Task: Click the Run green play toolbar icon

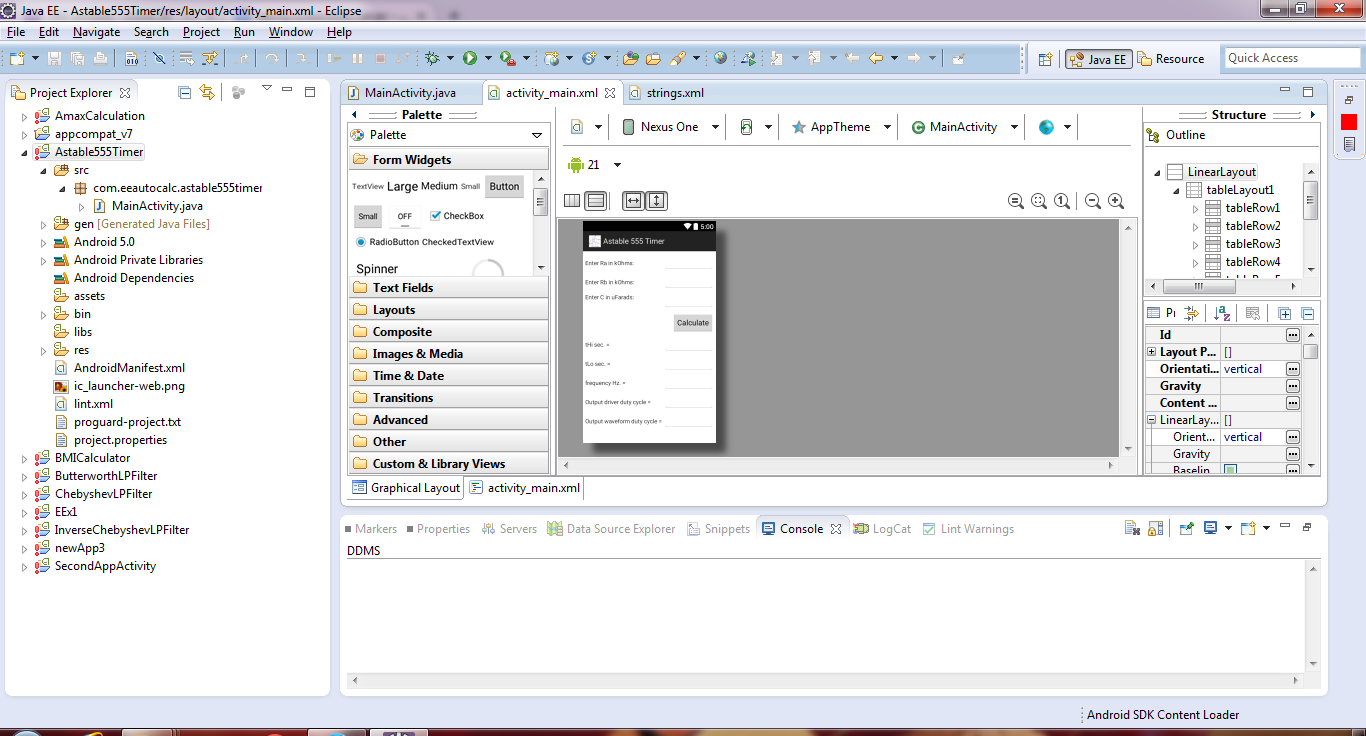Action: click(x=470, y=58)
